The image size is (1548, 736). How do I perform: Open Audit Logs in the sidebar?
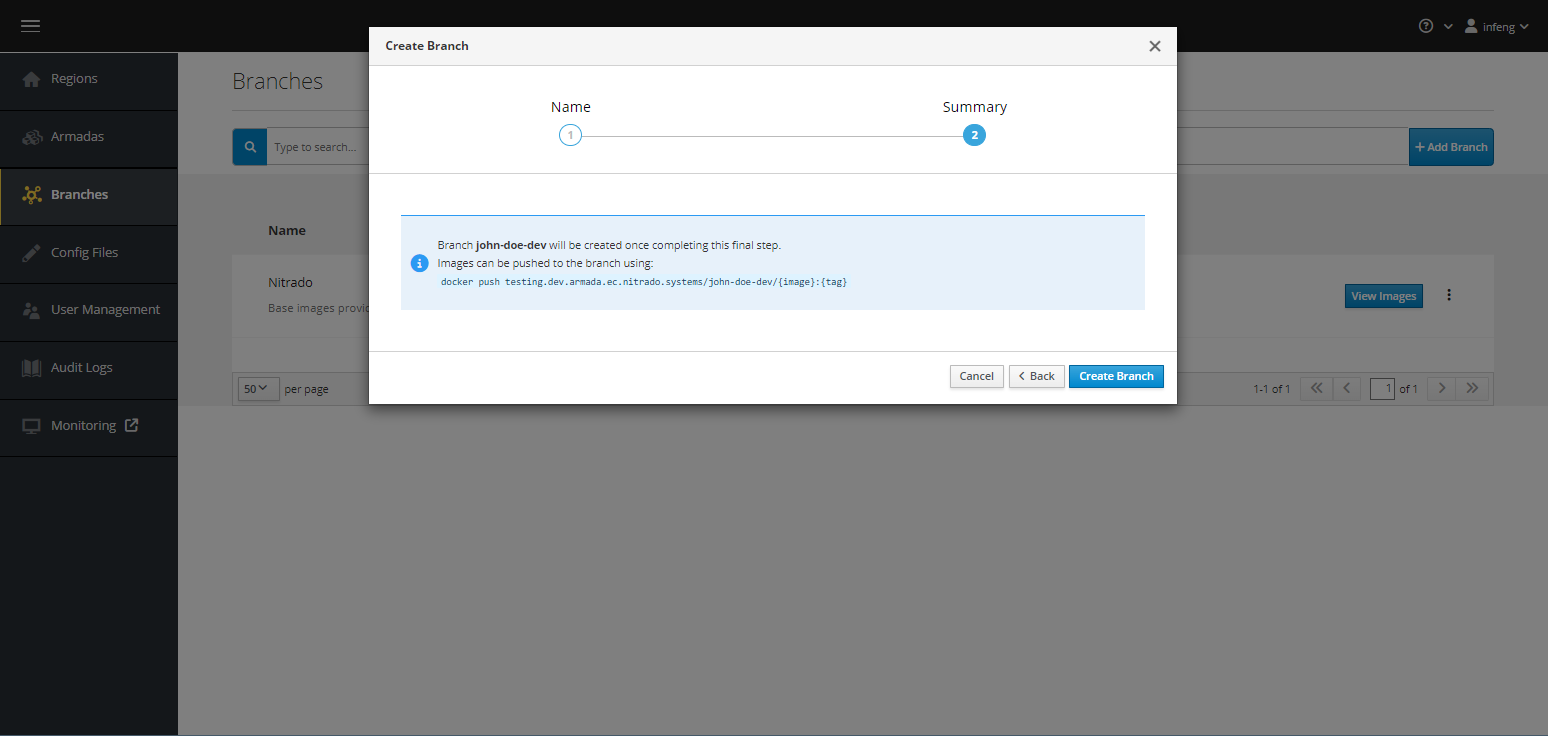coord(89,368)
